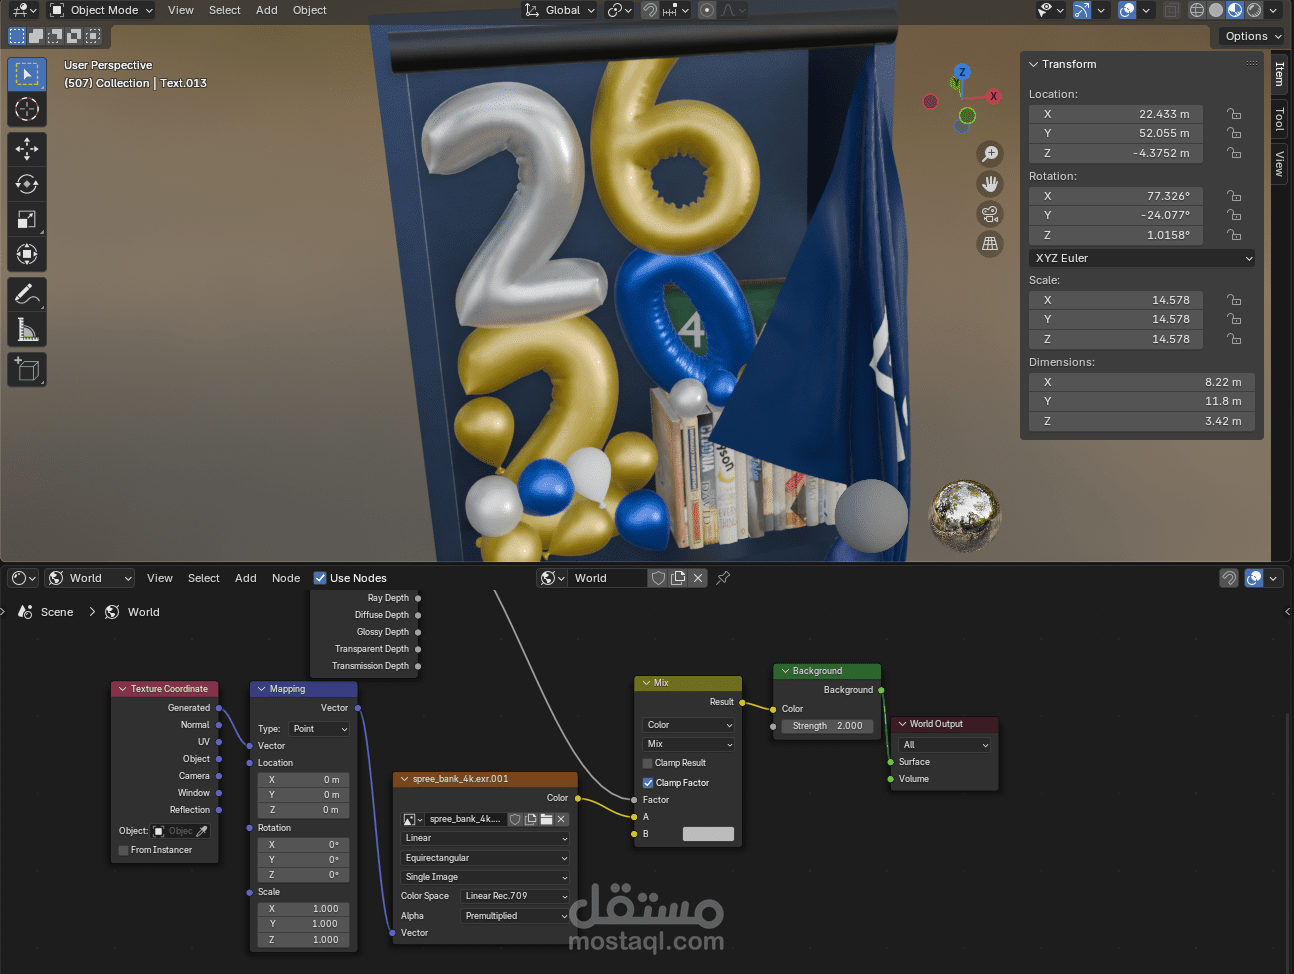Open the Global orientation dropdown

click(x=560, y=10)
